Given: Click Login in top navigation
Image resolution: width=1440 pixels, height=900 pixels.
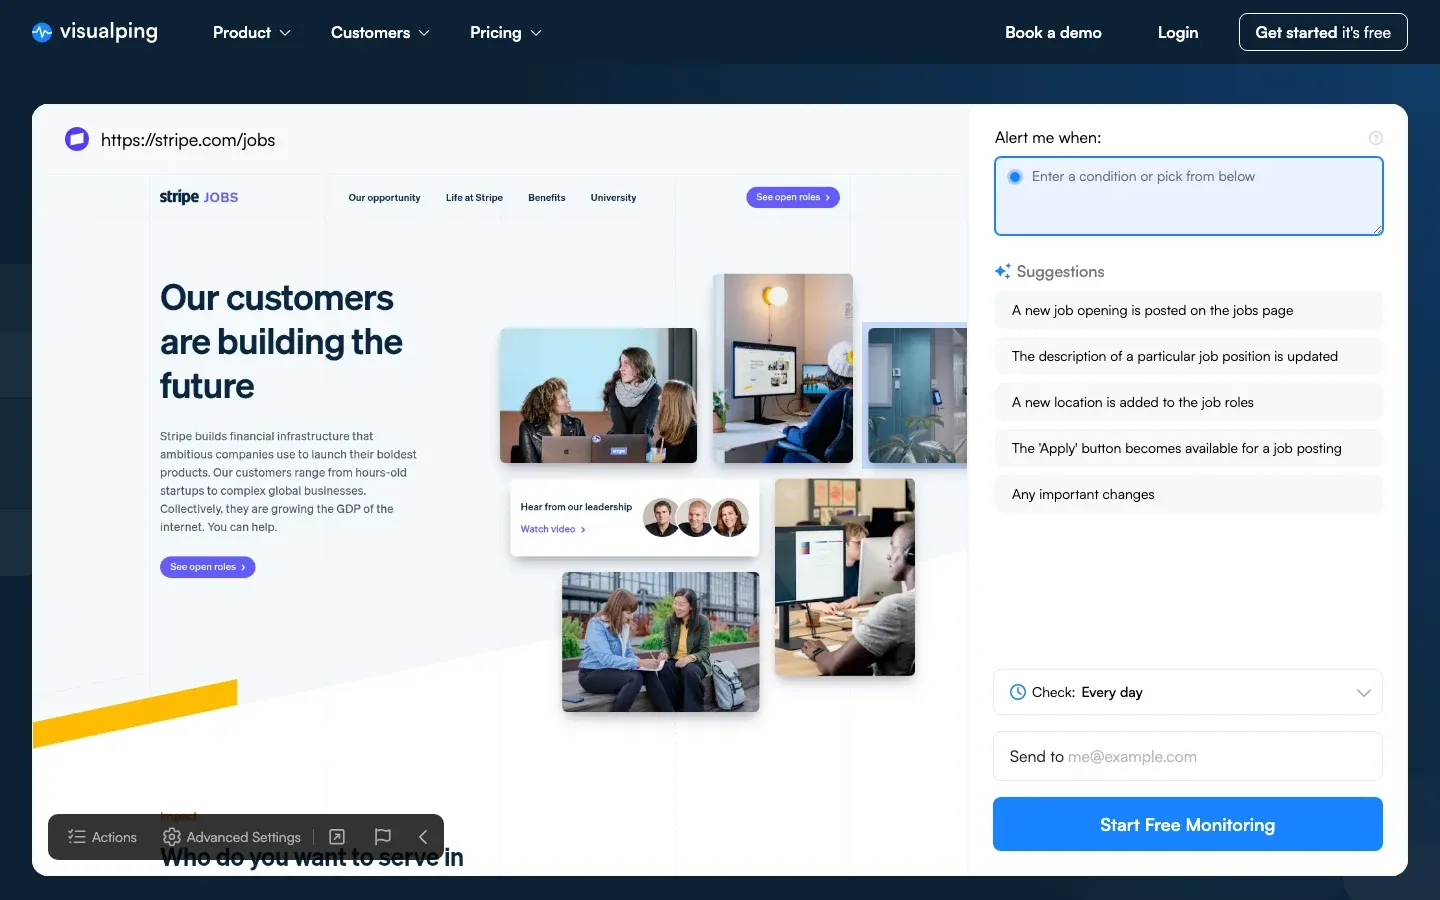Looking at the screenshot, I should point(1178,32).
